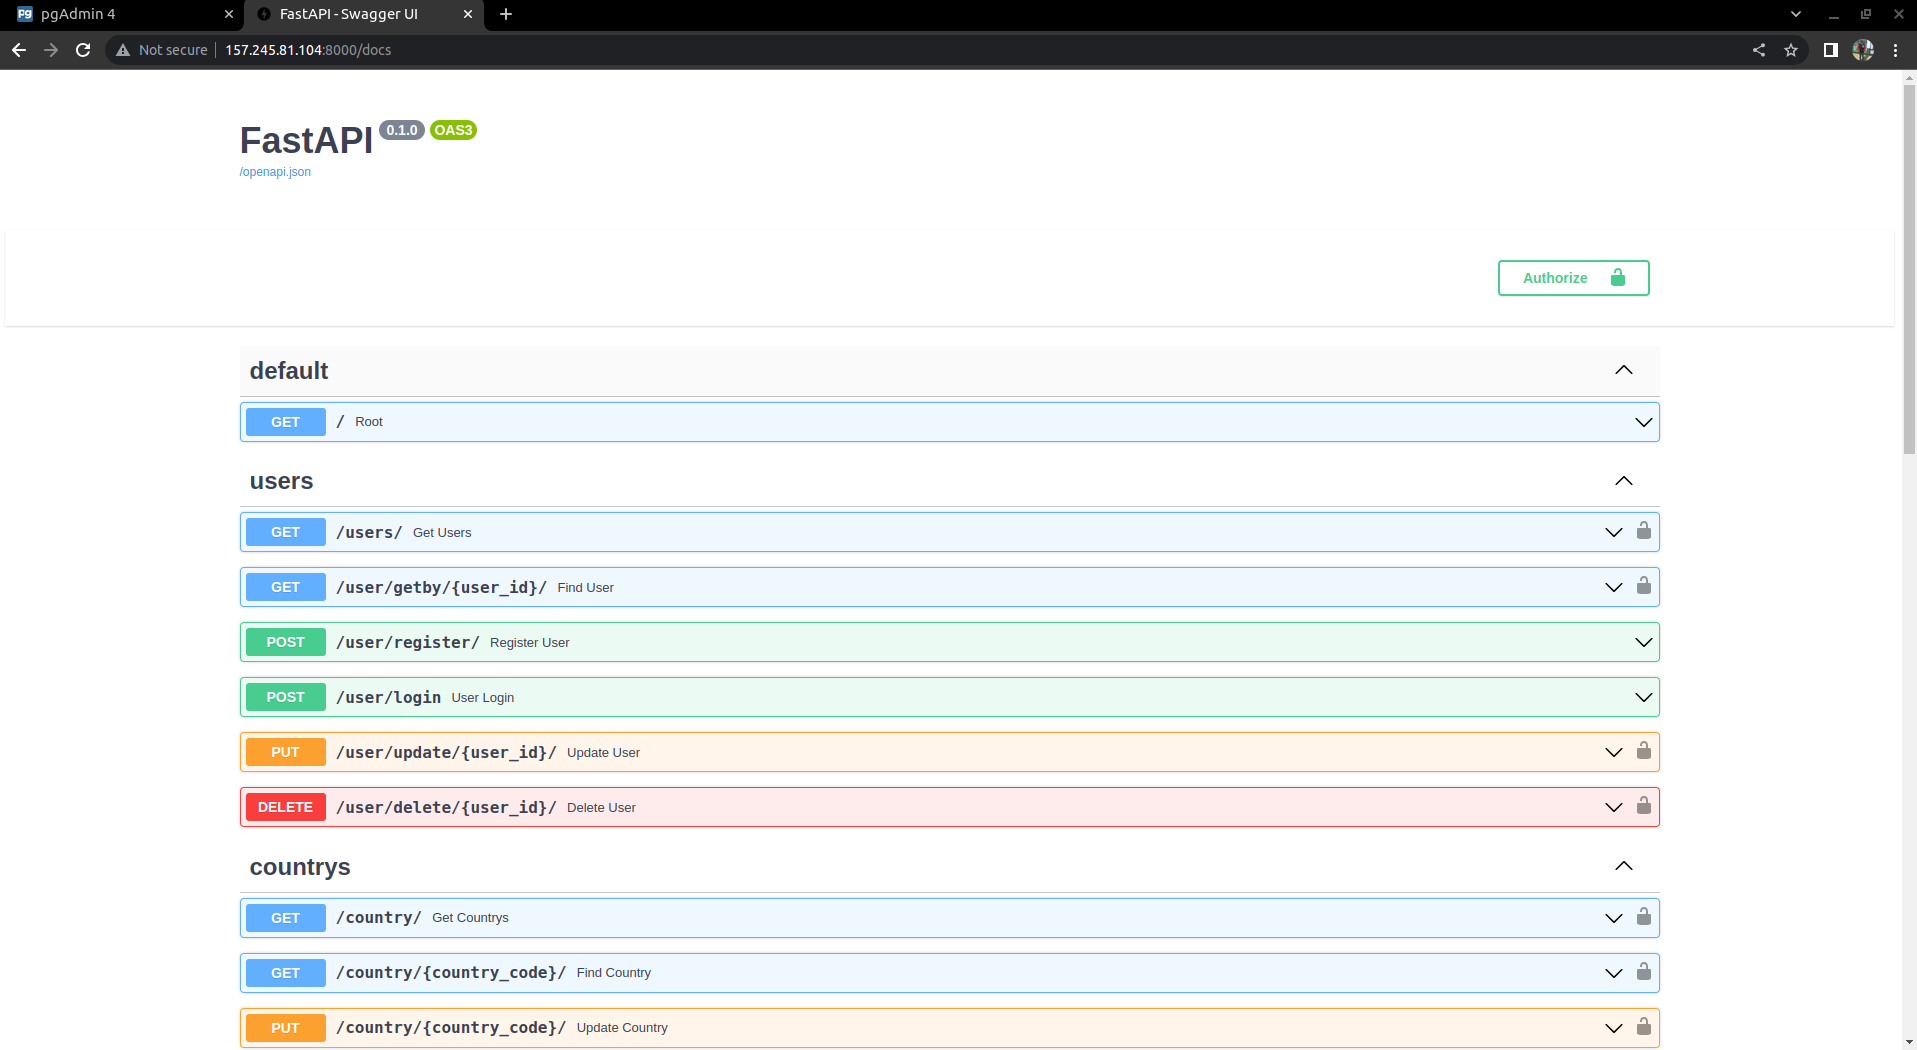Collapse the default section
Viewport: 1917px width, 1050px height.
(1624, 370)
